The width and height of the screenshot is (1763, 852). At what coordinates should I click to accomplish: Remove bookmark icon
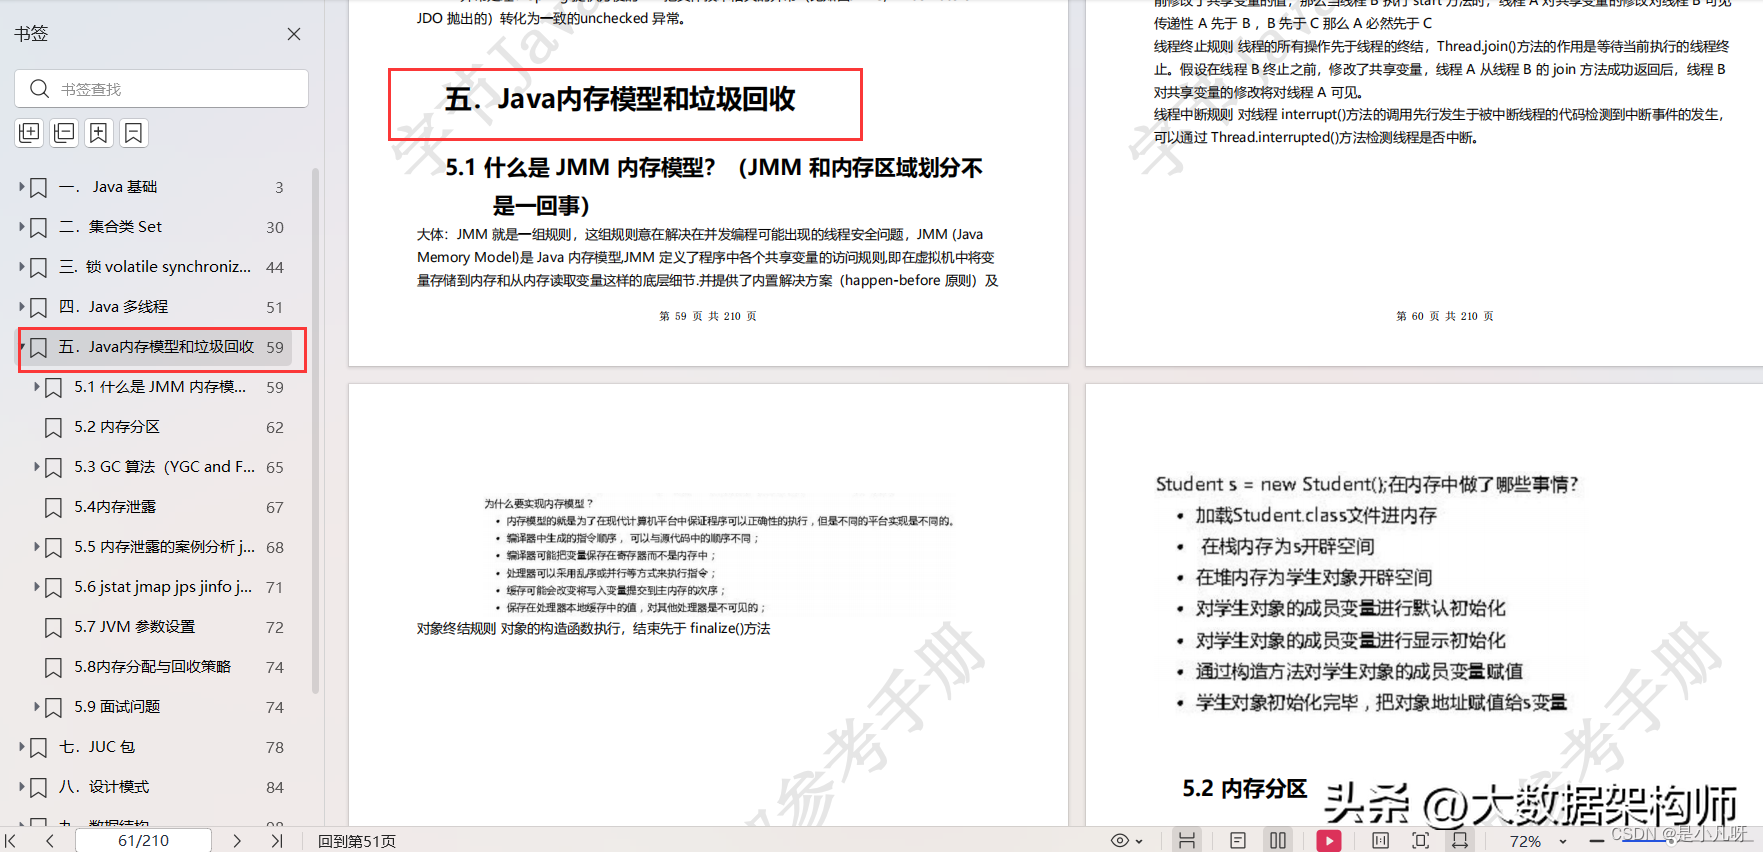(133, 133)
